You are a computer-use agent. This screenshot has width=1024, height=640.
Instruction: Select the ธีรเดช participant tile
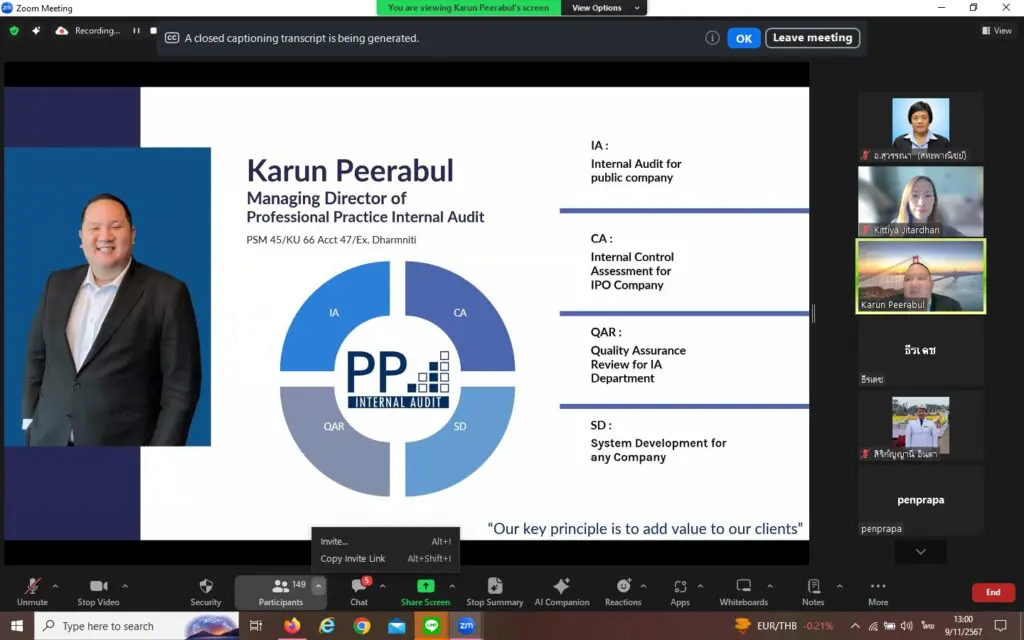[920, 351]
